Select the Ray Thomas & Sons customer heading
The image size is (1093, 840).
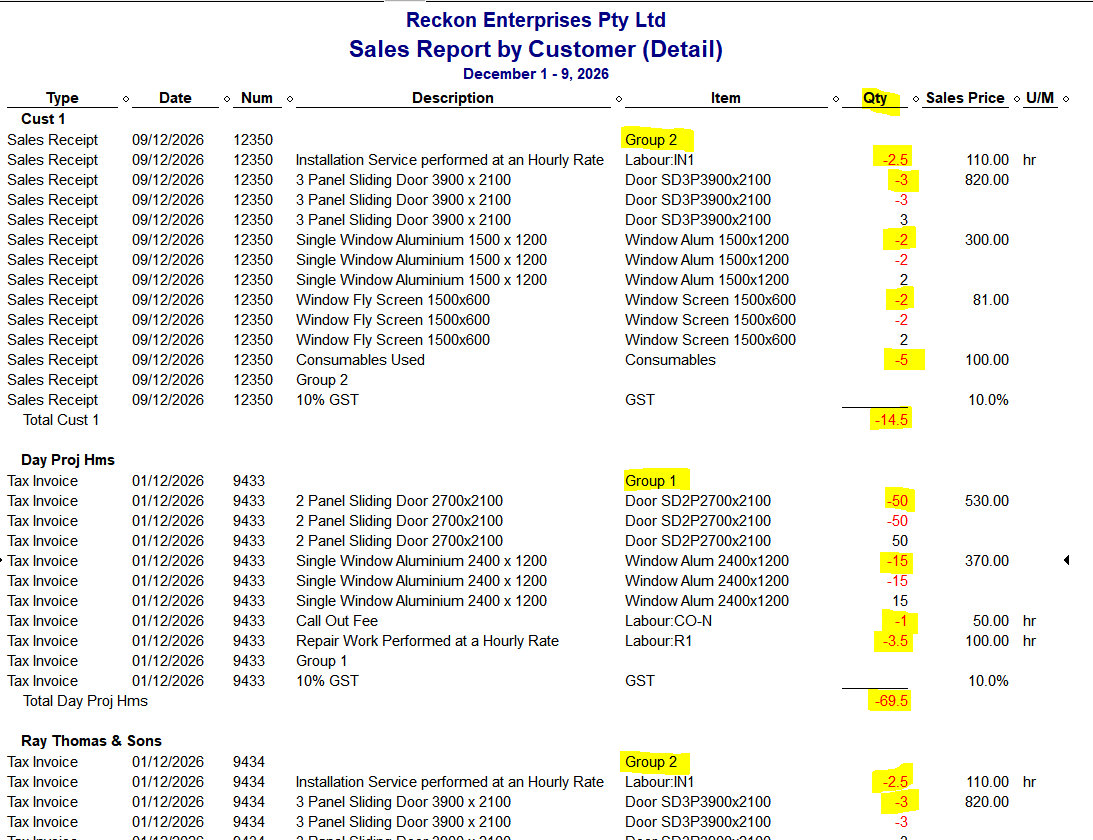pyautogui.click(x=91, y=741)
